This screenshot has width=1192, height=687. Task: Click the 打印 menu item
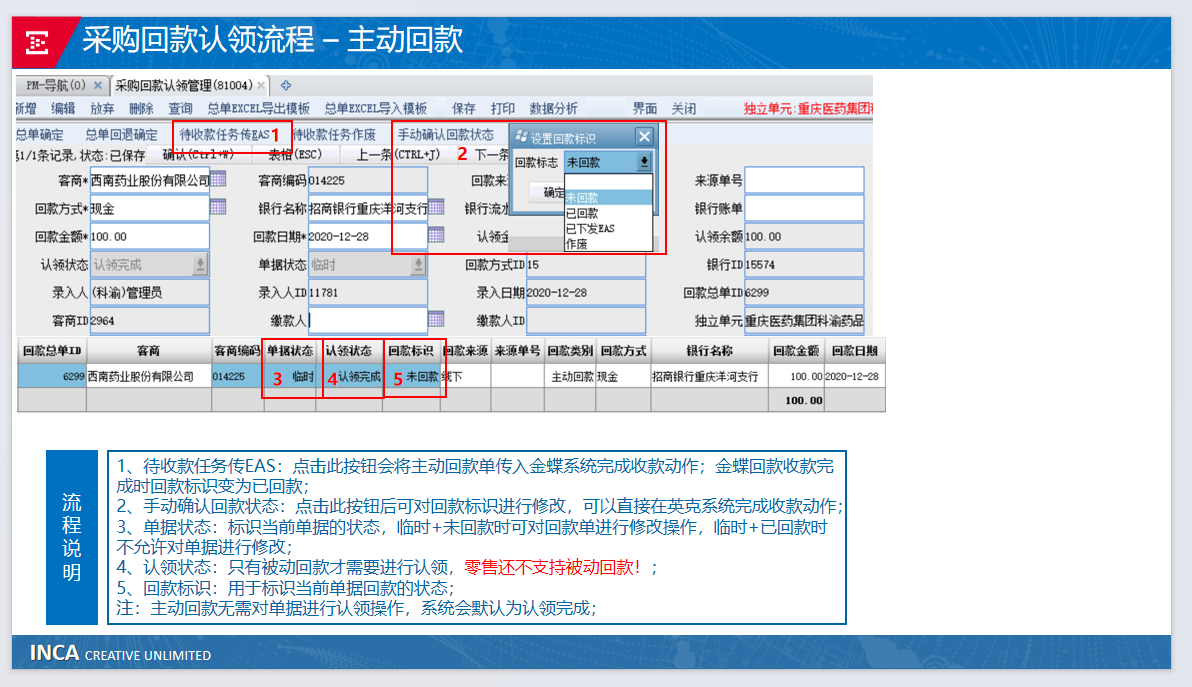(502, 109)
